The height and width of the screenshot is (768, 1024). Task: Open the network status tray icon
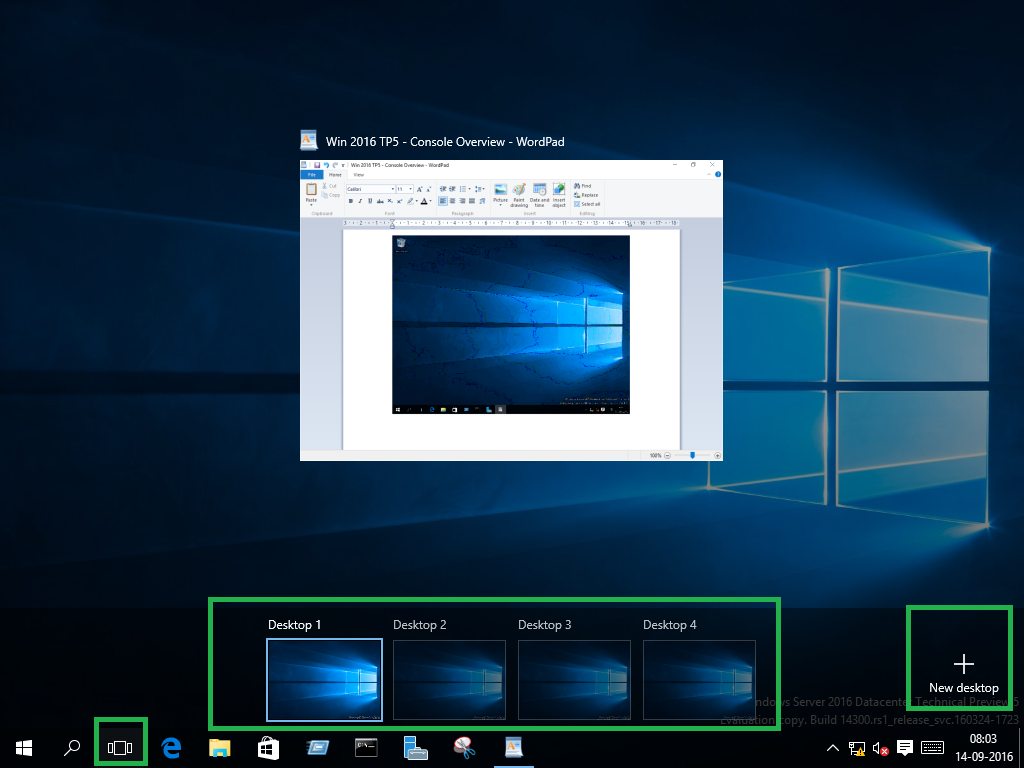pos(857,748)
